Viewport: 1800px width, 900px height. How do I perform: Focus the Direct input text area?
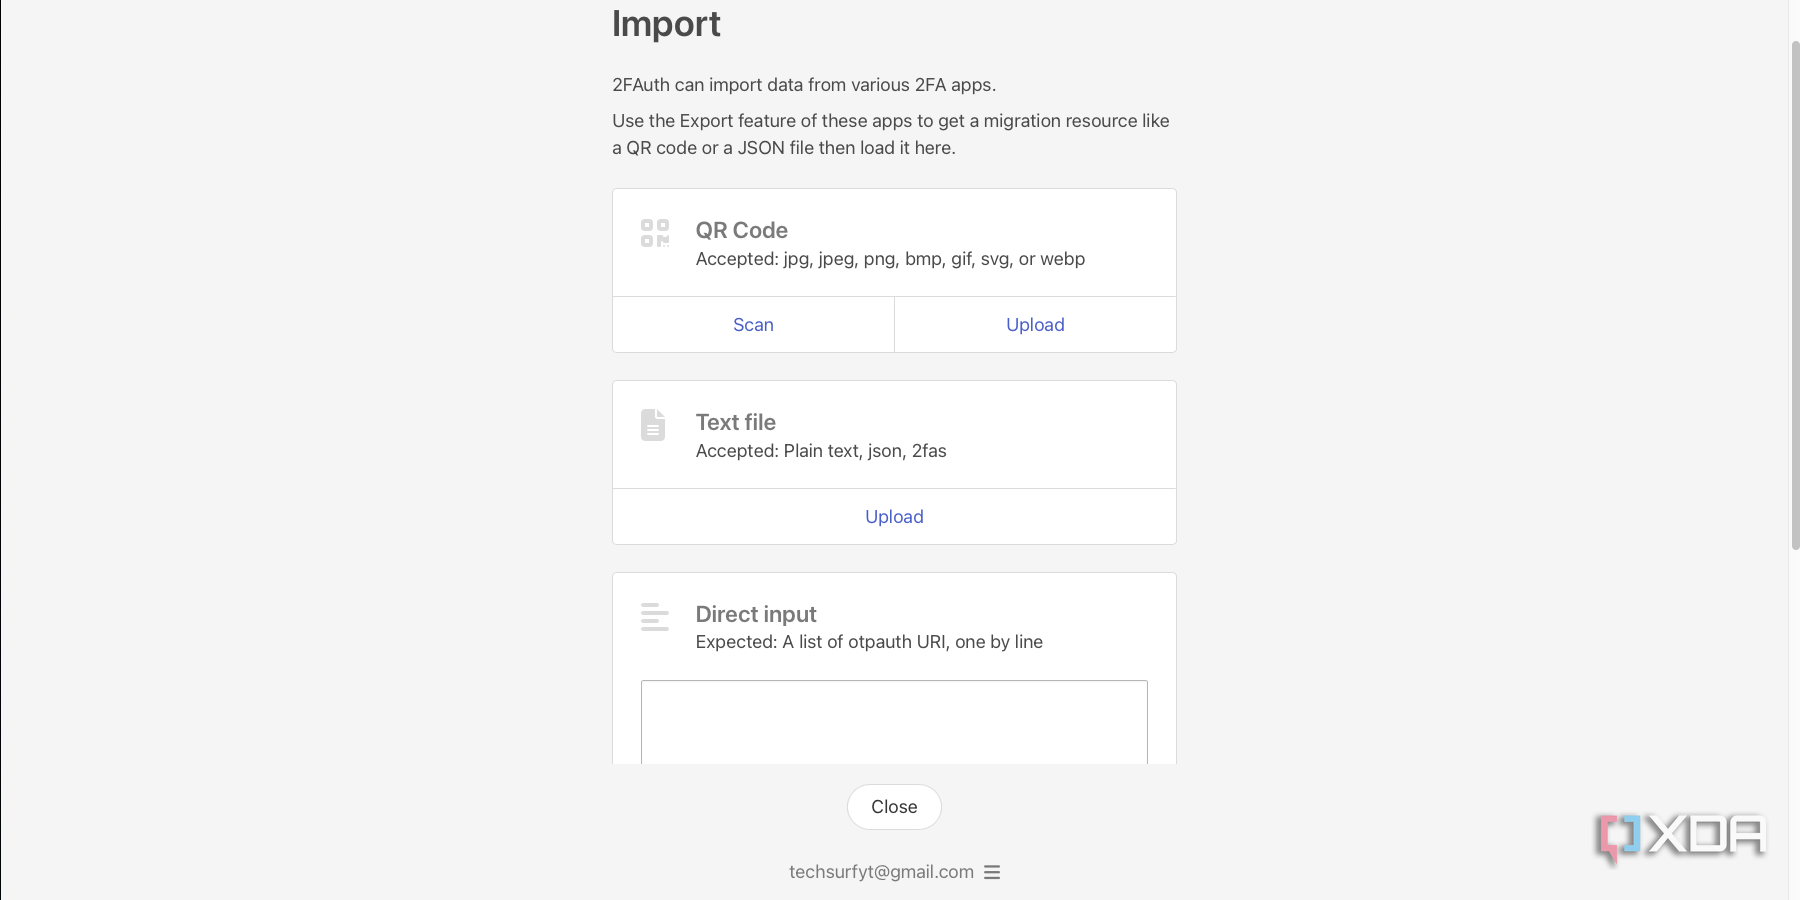[x=894, y=722]
